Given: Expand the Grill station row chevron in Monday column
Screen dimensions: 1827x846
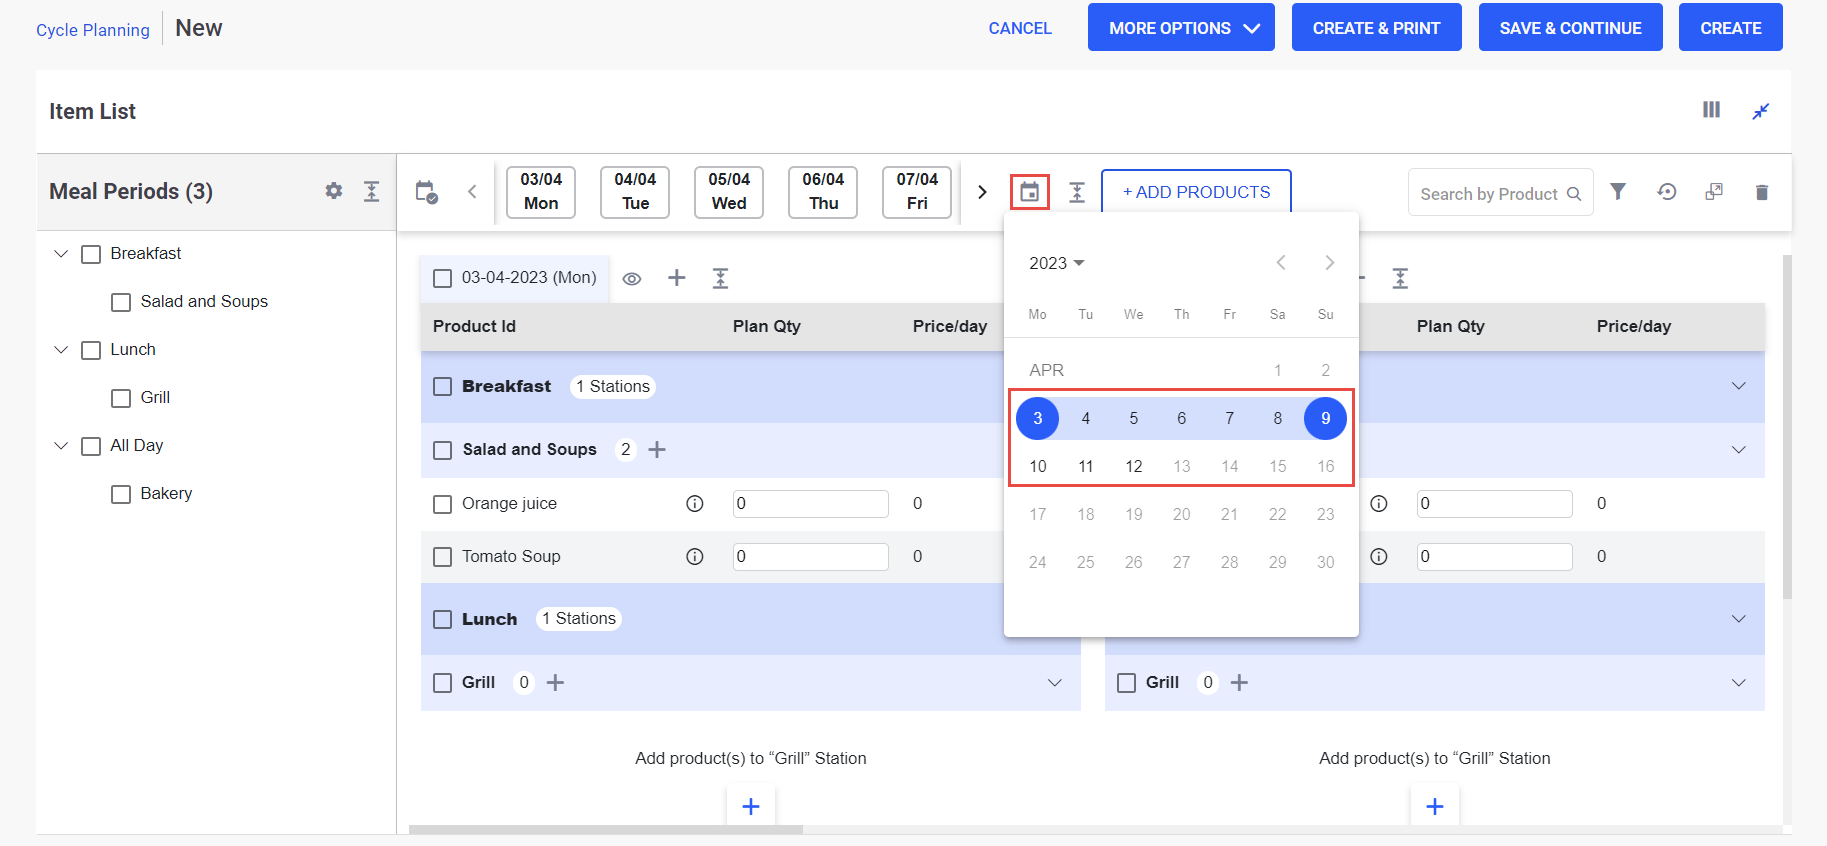Looking at the screenshot, I should (x=1054, y=683).
